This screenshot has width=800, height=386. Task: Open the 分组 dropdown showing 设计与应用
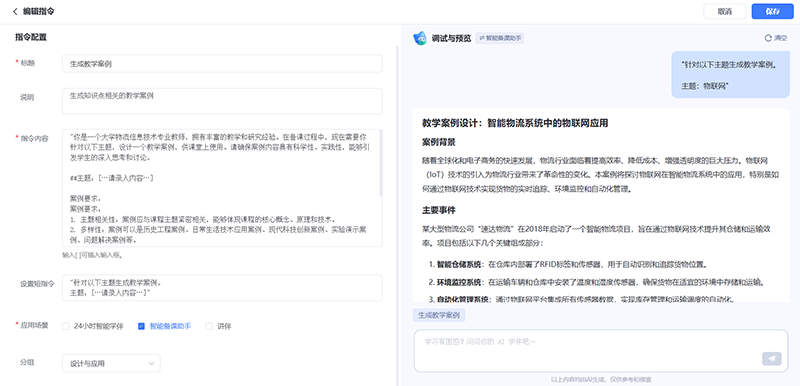tap(111, 363)
